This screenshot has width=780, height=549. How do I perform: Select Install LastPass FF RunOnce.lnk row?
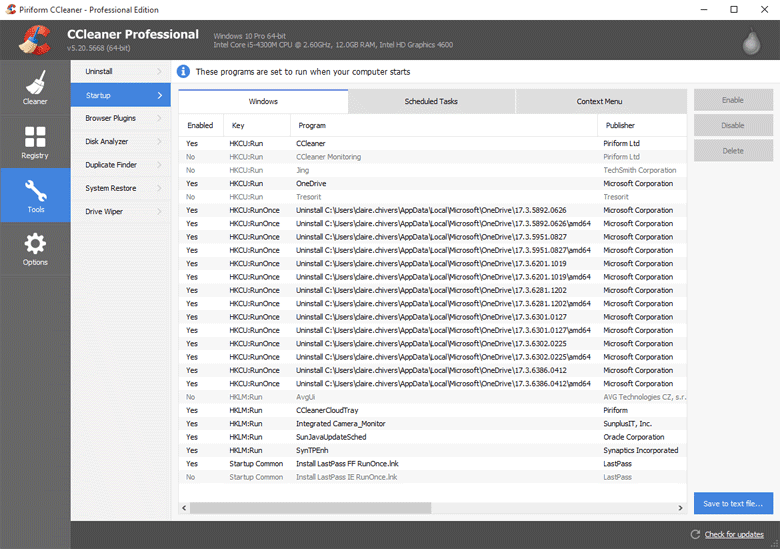pos(432,463)
